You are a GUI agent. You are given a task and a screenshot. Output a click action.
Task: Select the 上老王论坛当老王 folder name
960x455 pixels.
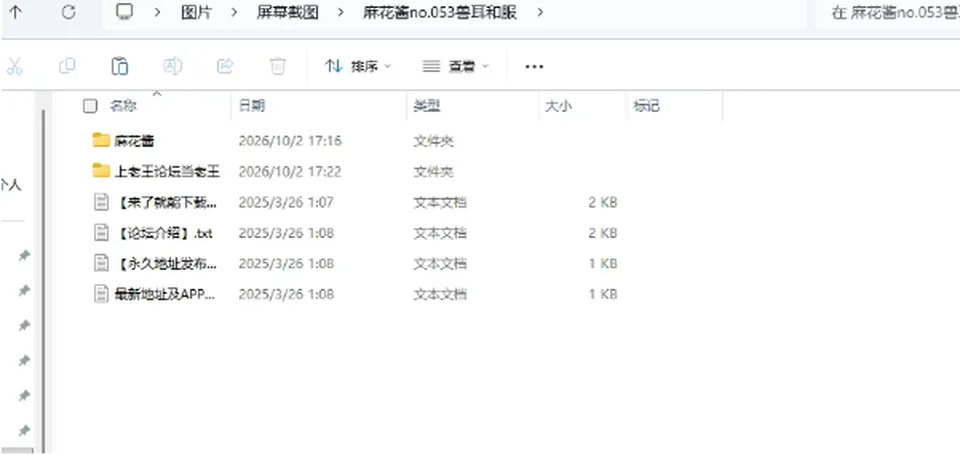[x=167, y=171]
